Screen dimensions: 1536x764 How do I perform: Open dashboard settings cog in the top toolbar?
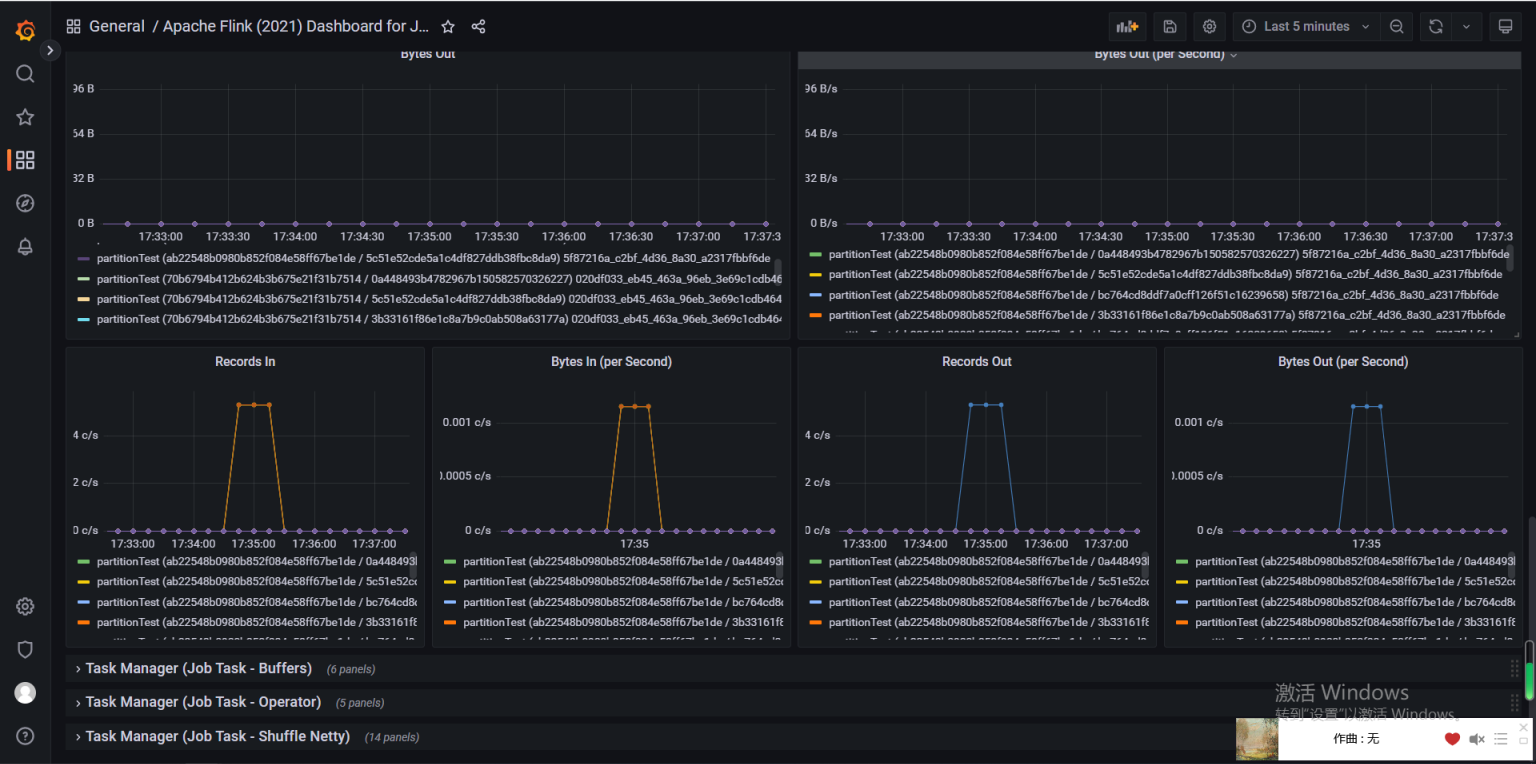point(1209,27)
